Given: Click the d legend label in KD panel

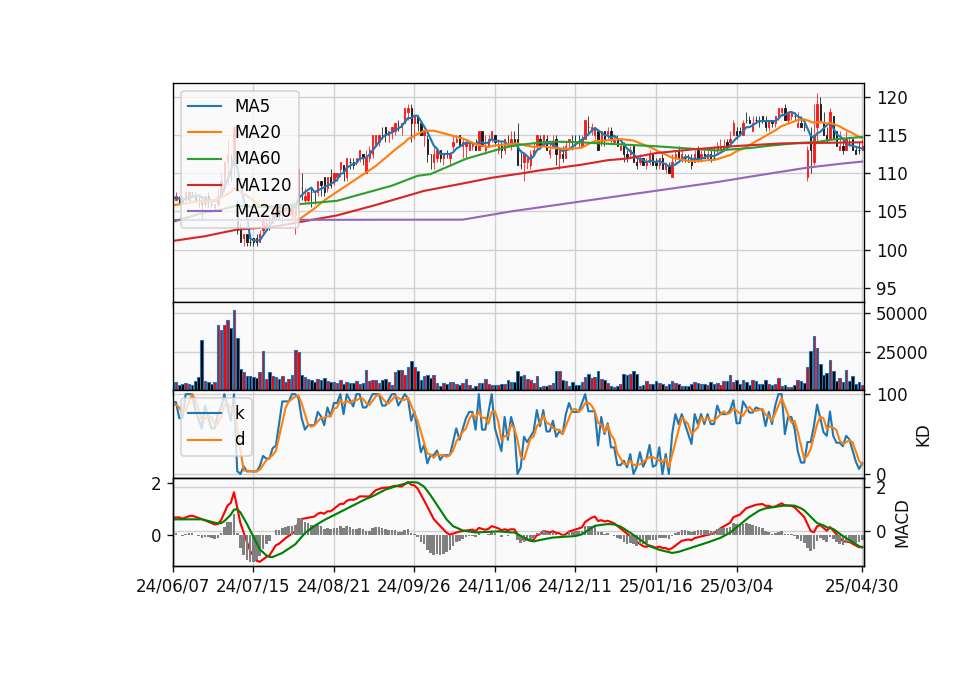Looking at the screenshot, I should point(239,439).
